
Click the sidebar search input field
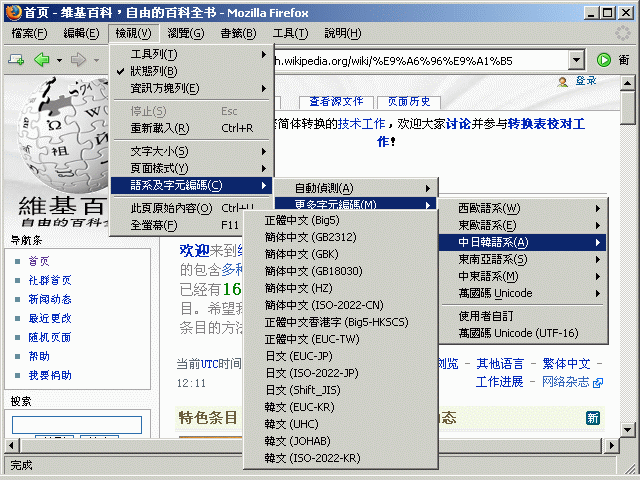(x=76, y=424)
